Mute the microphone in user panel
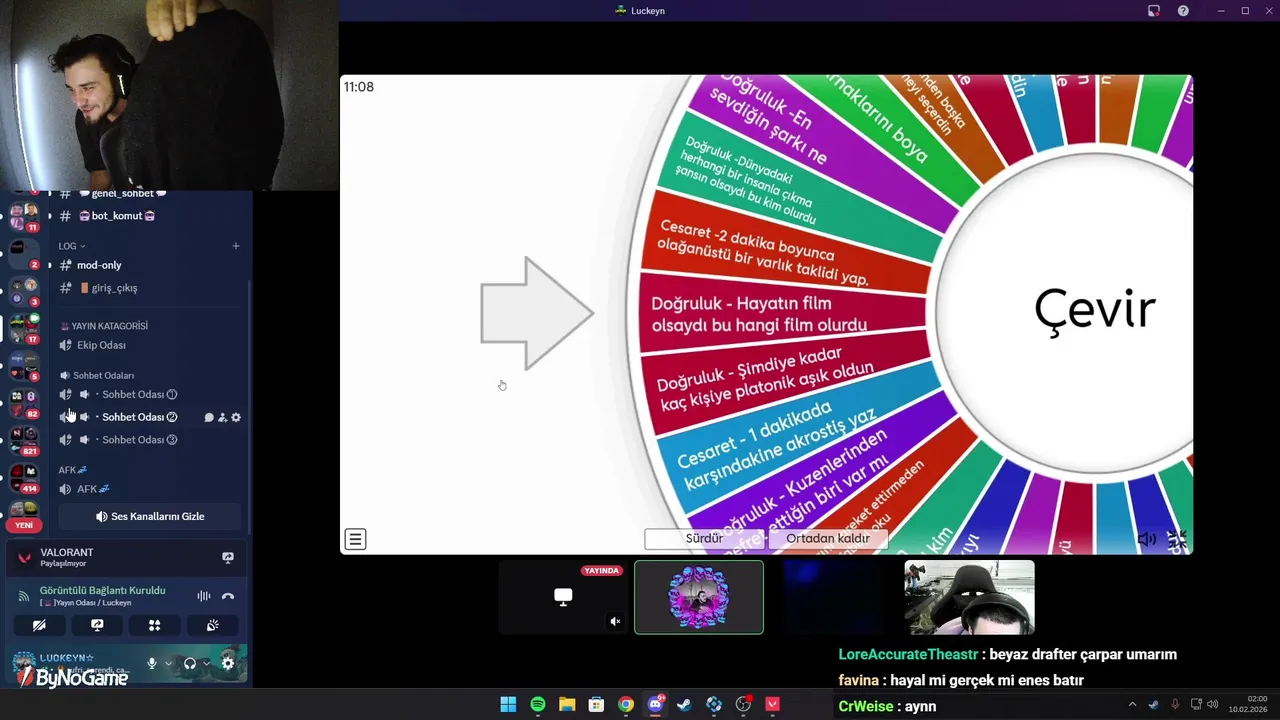The height and width of the screenshot is (720, 1280). click(152, 663)
